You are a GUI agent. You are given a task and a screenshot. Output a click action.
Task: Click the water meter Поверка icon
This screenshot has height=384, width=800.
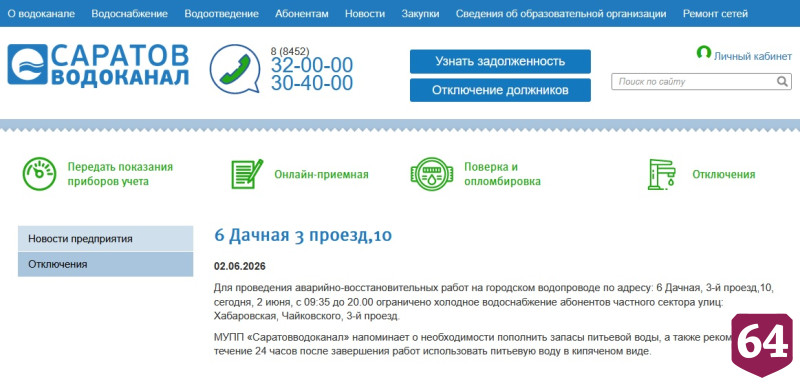pyautogui.click(x=432, y=174)
